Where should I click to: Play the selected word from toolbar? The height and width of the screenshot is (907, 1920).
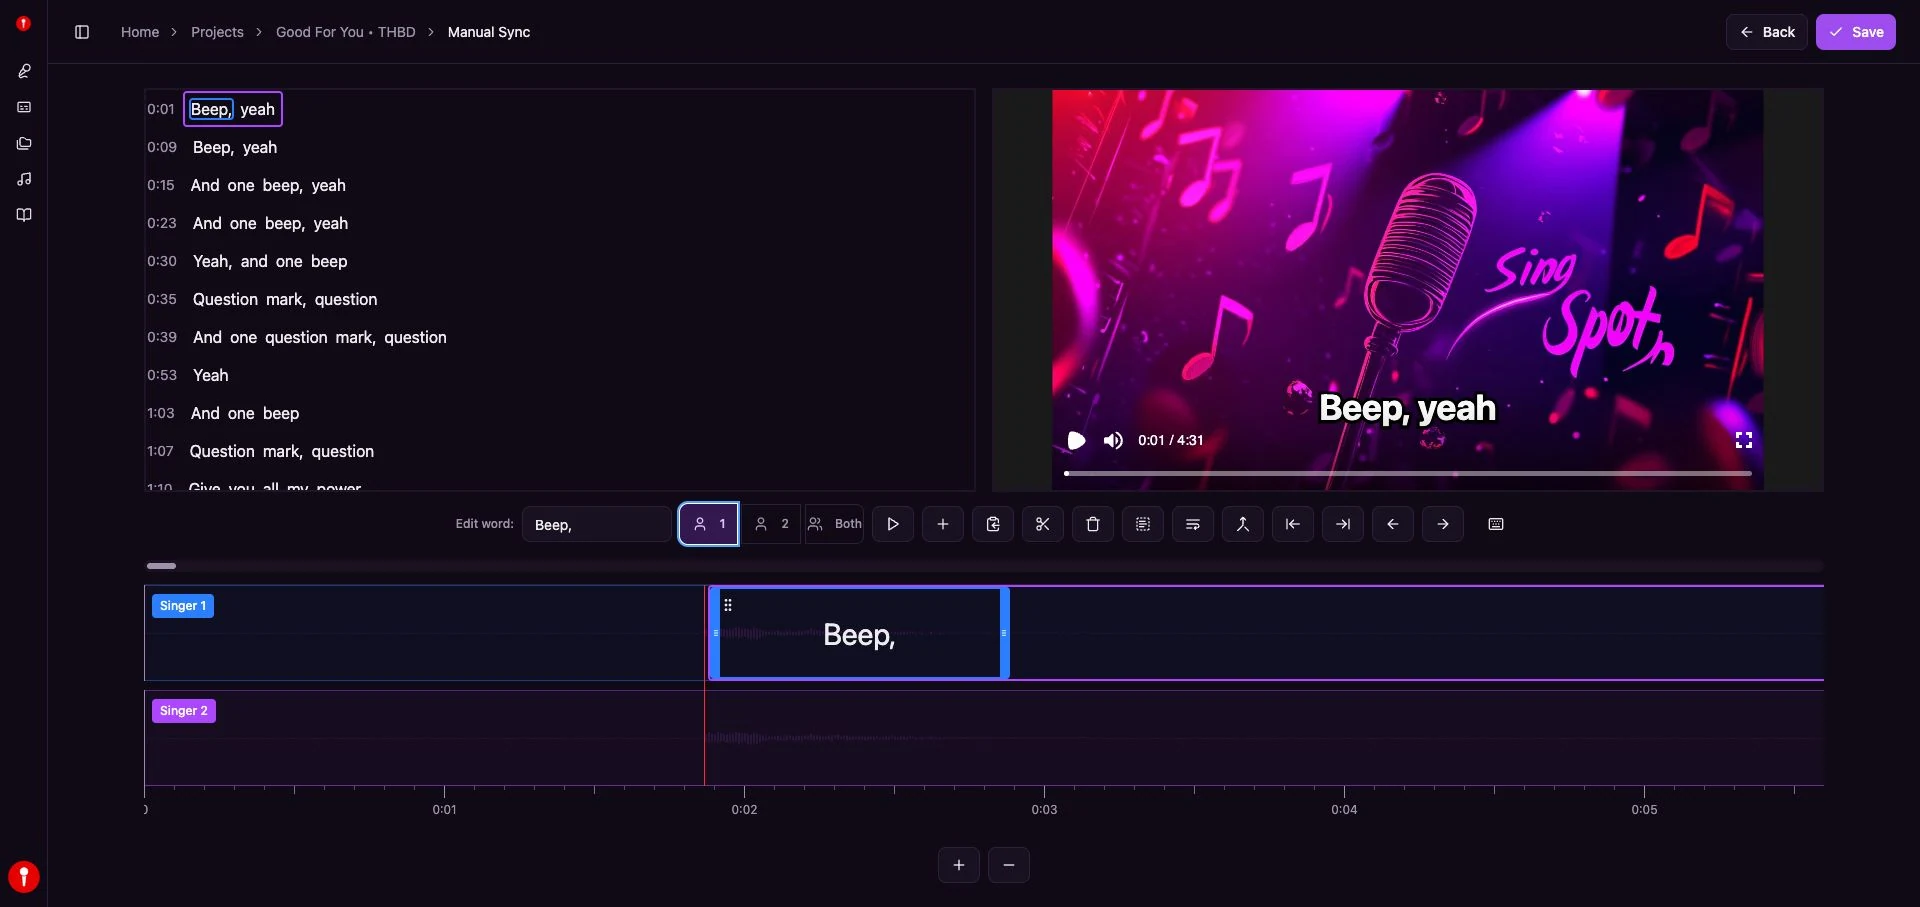[893, 524]
